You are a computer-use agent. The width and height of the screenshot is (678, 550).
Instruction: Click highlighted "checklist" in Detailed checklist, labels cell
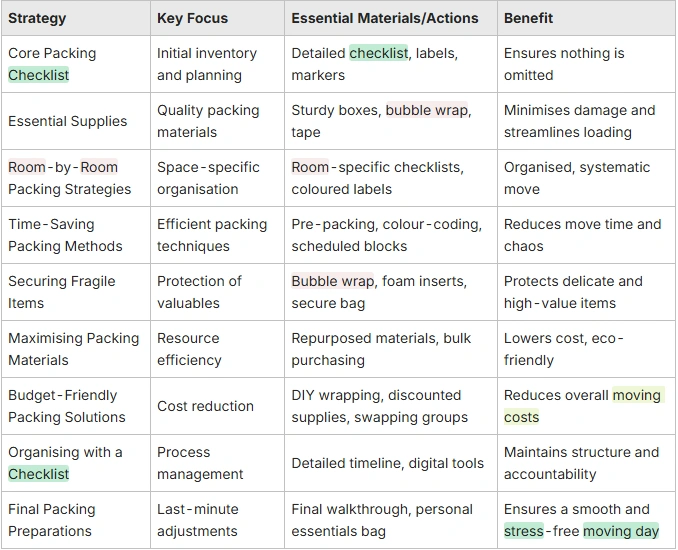[378, 53]
